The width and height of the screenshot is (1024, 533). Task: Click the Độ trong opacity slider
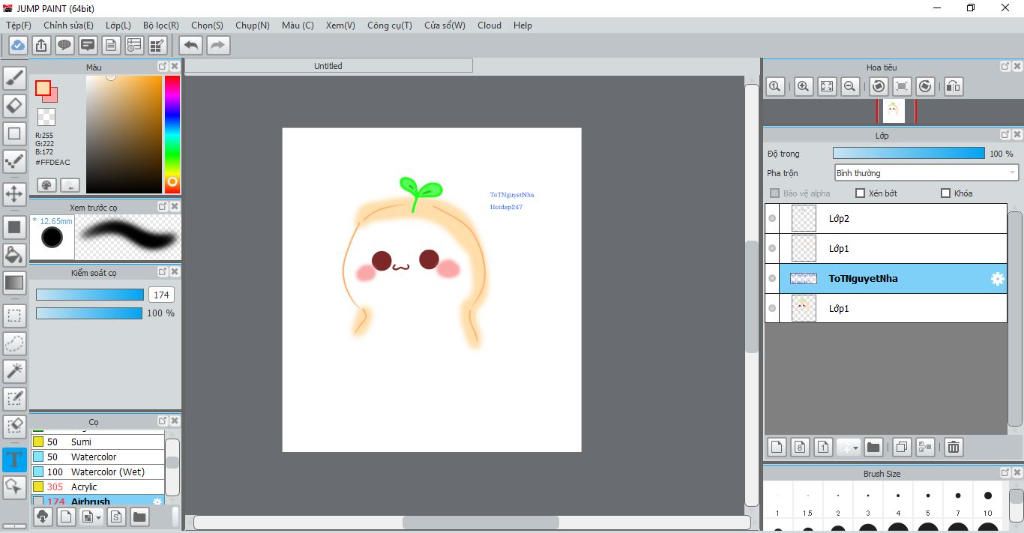pyautogui.click(x=908, y=153)
